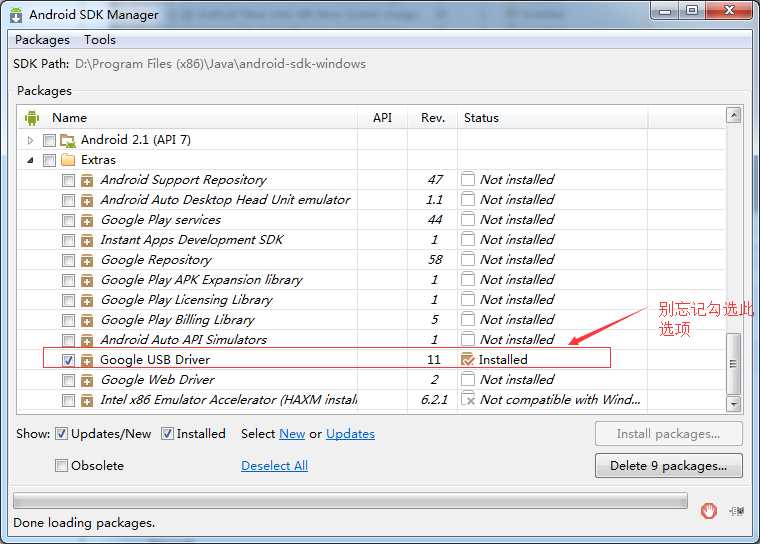Click the Google Repository package icon
This screenshot has height=544, width=760.
click(87, 260)
